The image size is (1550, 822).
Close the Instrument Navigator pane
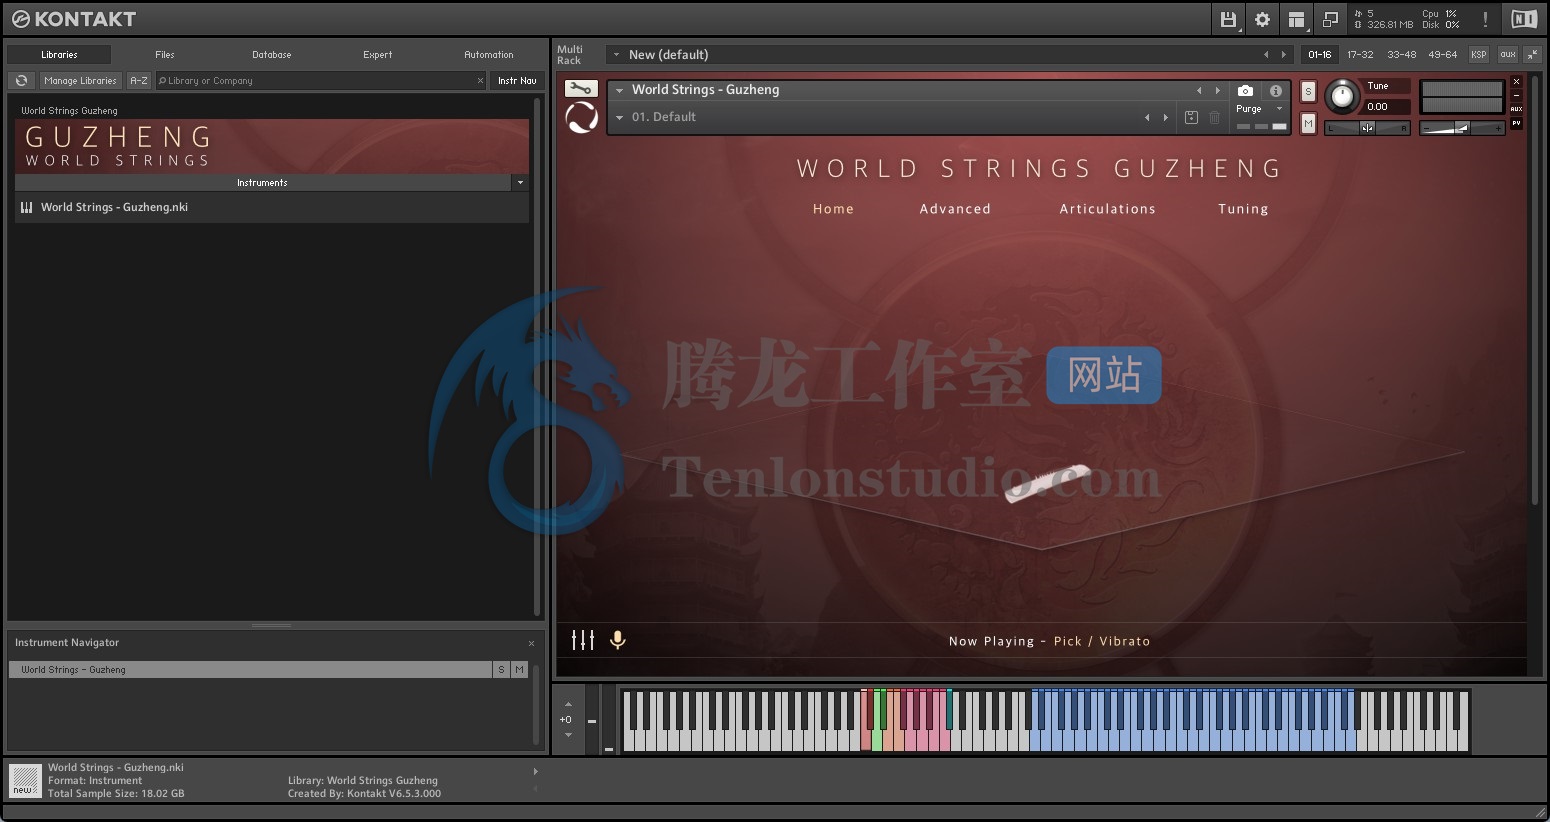(x=531, y=643)
